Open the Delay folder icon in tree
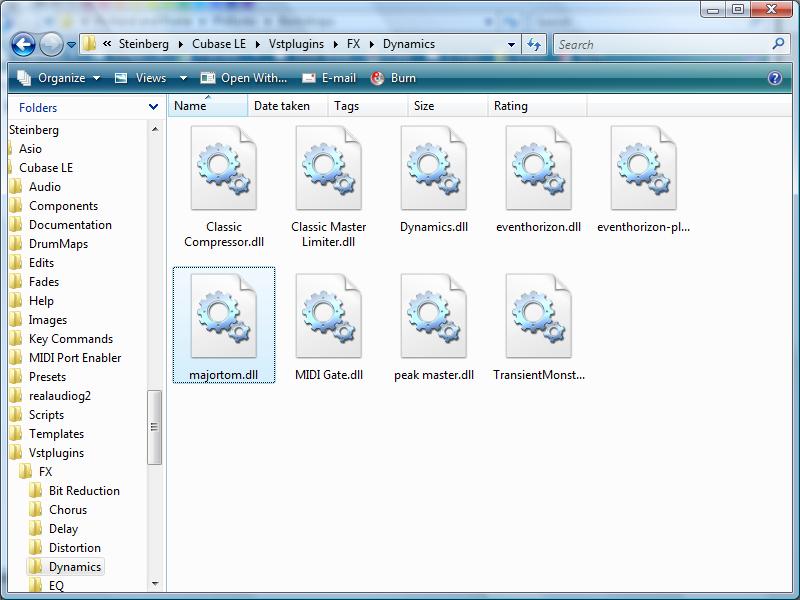800x600 pixels. pos(36,529)
